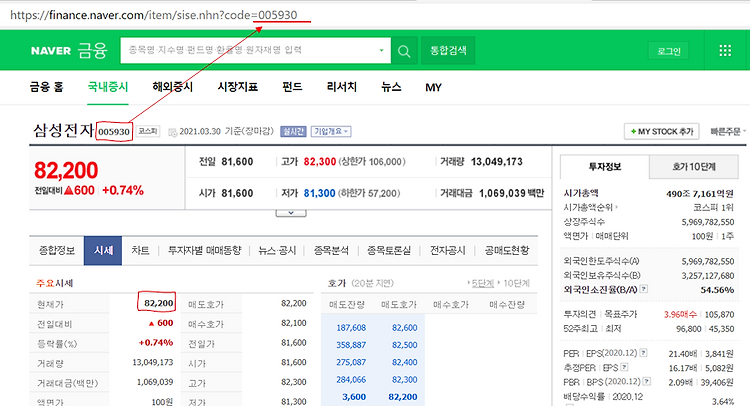Open the 뉴스 menu
This screenshot has width=750, height=406.
391,87
